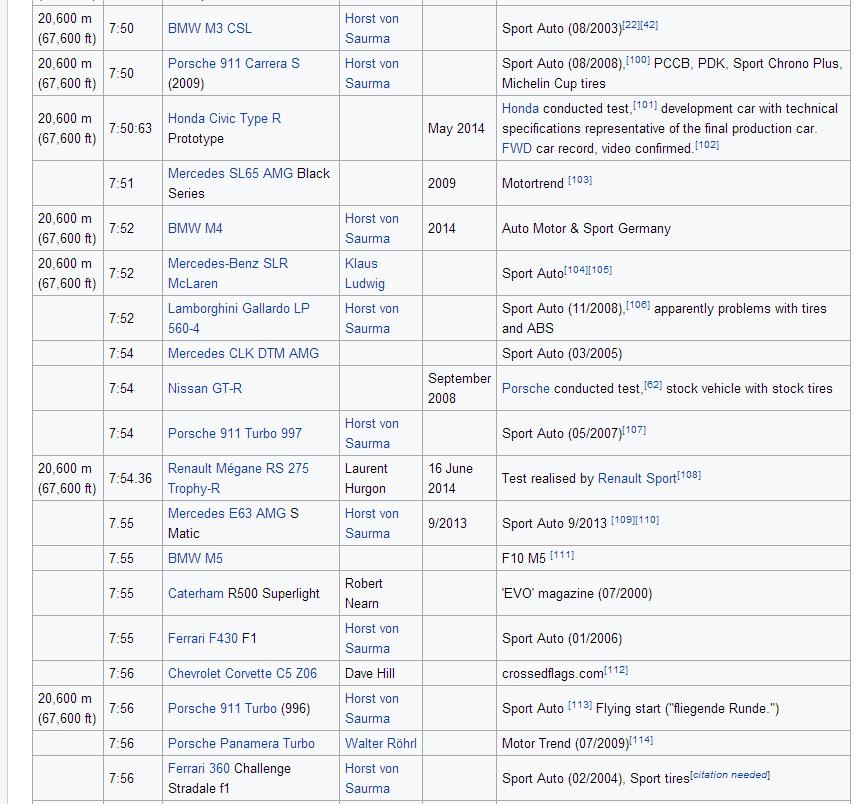Open the BMW M4 link

[195, 229]
